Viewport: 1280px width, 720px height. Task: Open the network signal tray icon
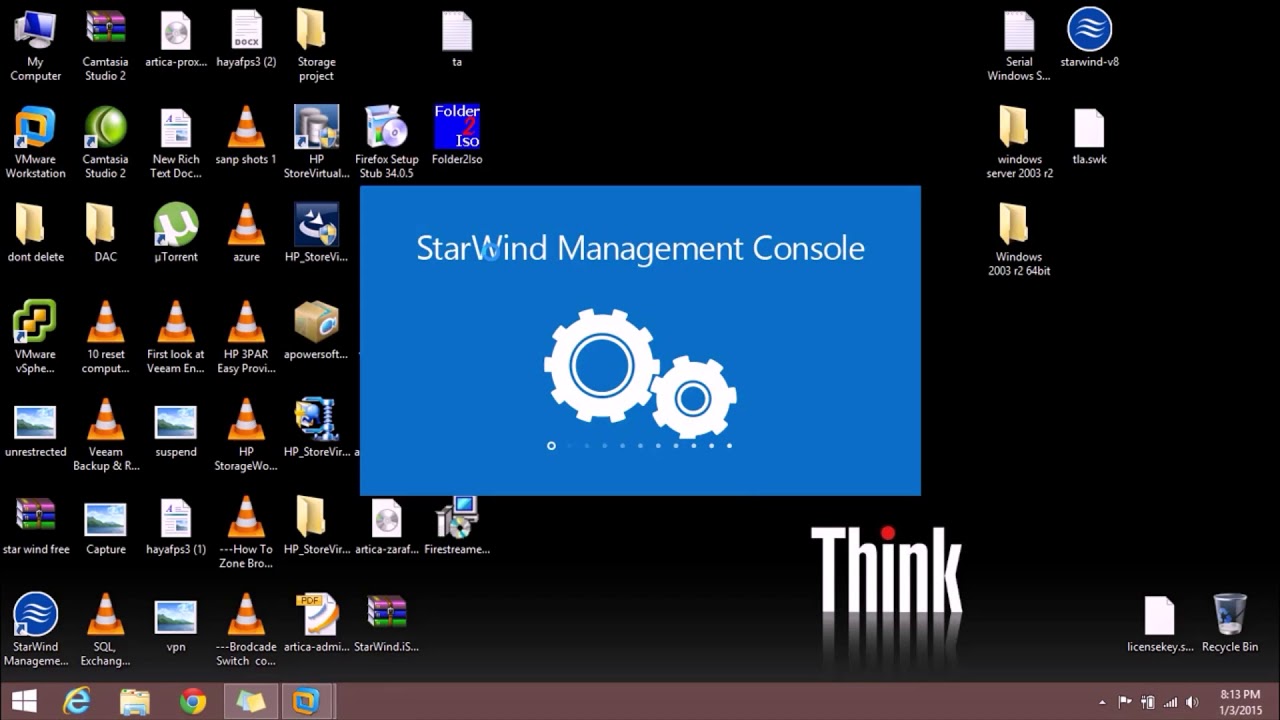[x=1170, y=702]
